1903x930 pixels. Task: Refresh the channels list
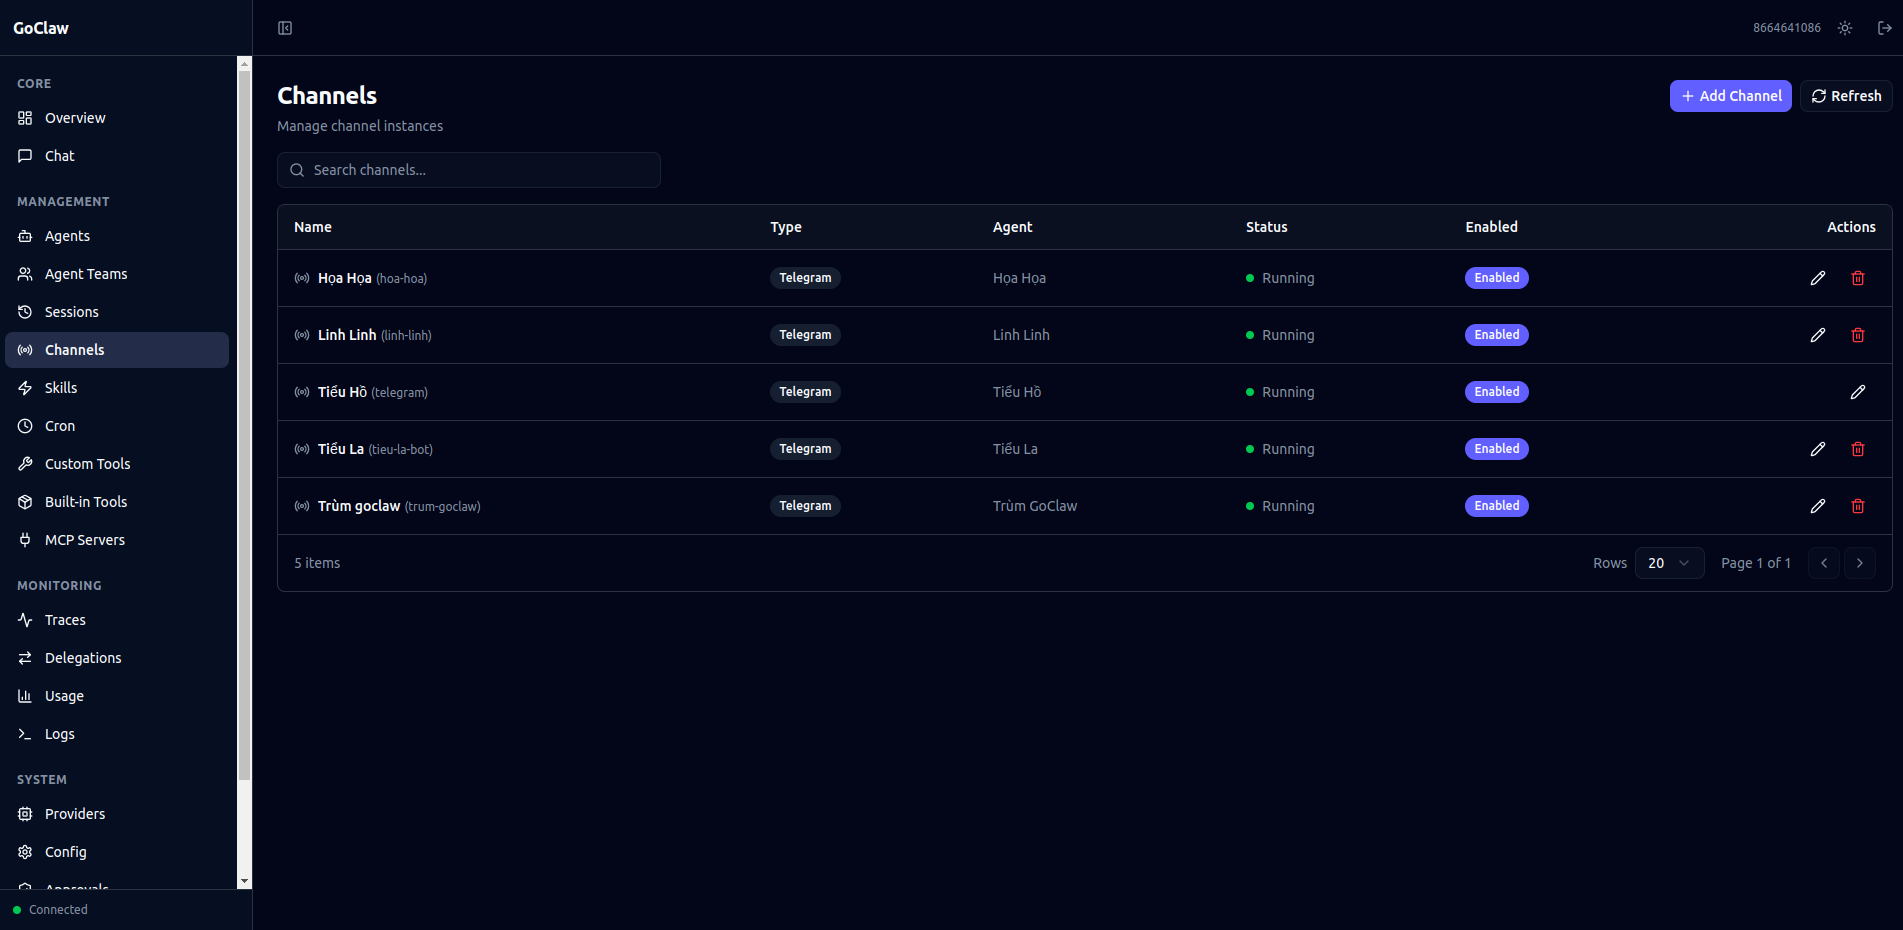[x=1845, y=96]
